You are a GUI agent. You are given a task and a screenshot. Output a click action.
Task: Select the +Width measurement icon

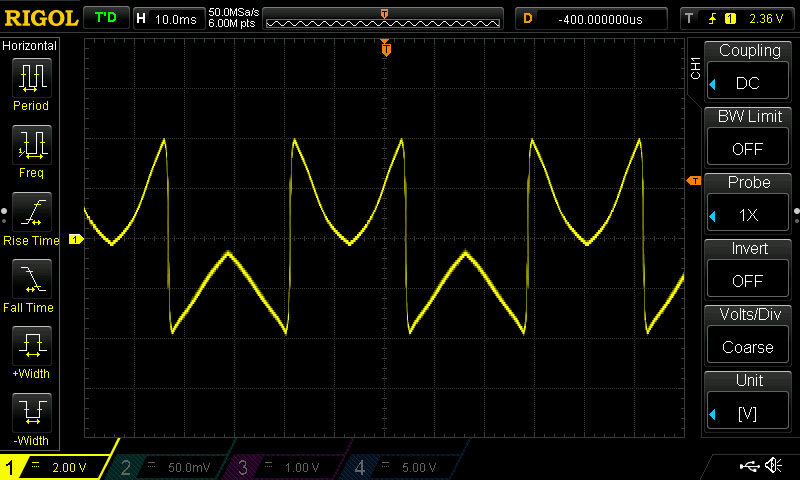click(31, 351)
